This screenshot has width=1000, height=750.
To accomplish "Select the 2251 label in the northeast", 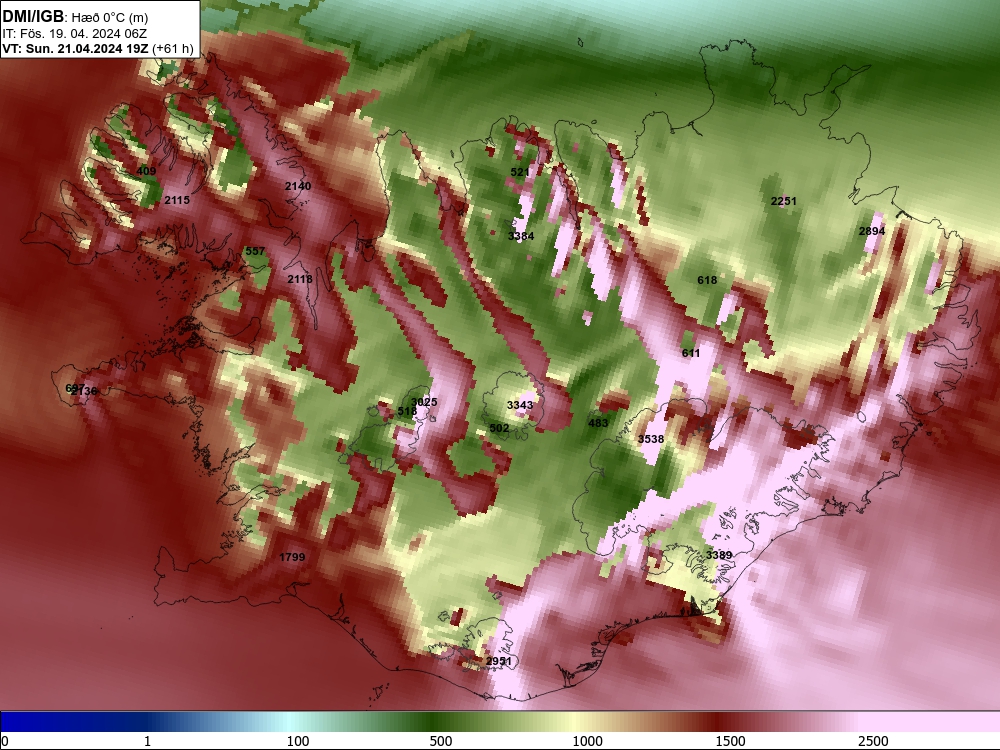I will [x=784, y=201].
